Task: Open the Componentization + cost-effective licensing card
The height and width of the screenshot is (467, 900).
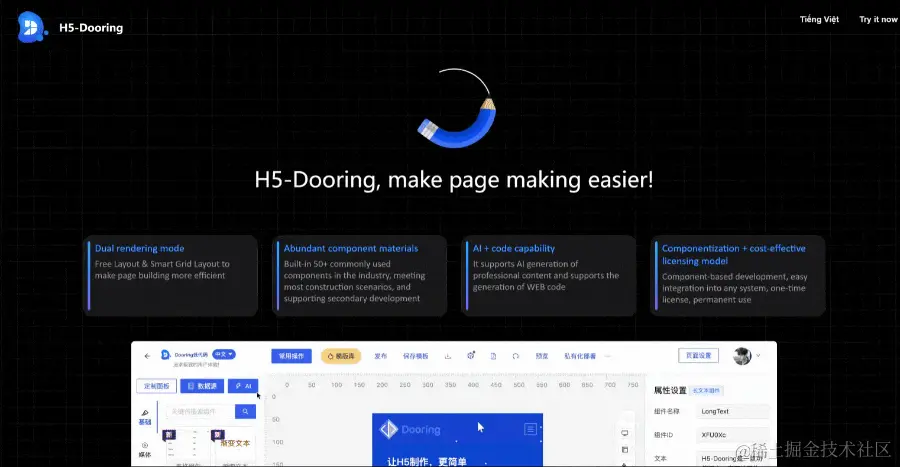Action: [x=738, y=275]
